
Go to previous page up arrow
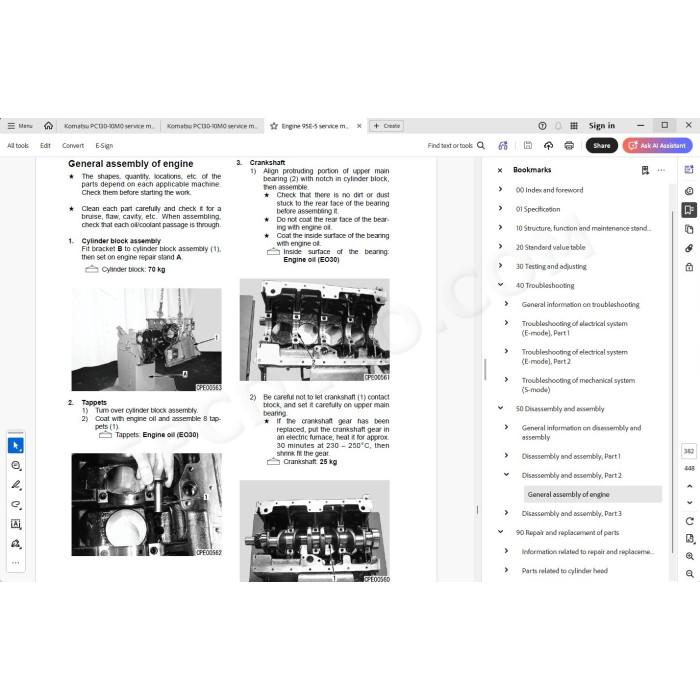coord(689,486)
